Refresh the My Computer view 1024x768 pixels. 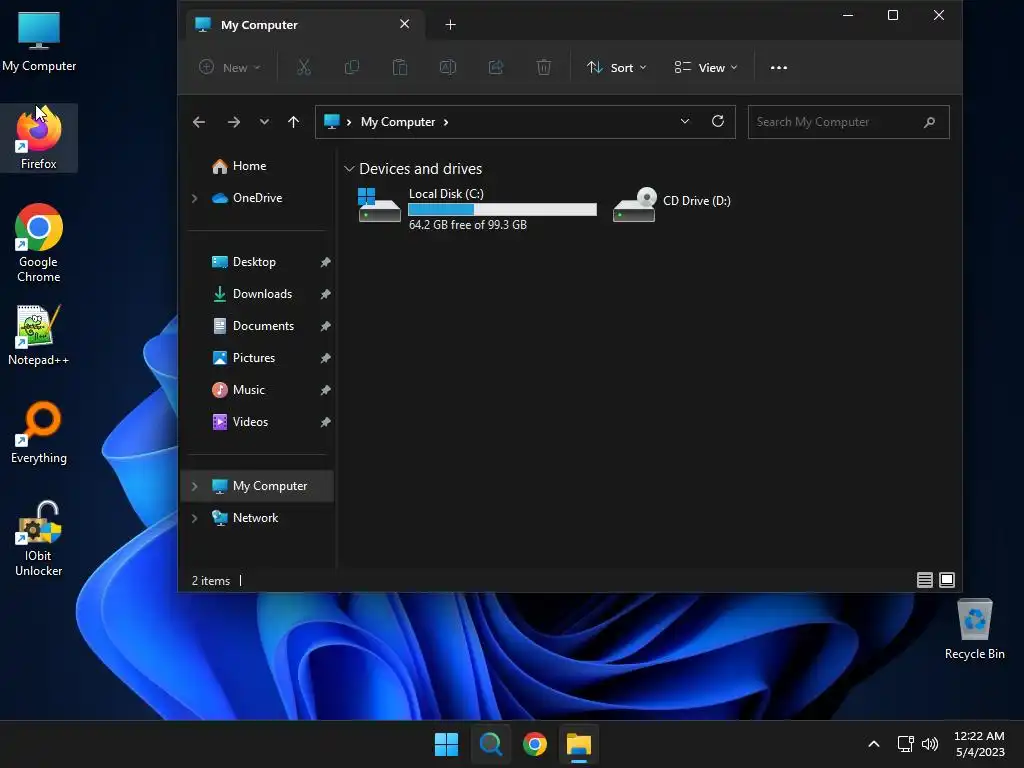click(718, 121)
